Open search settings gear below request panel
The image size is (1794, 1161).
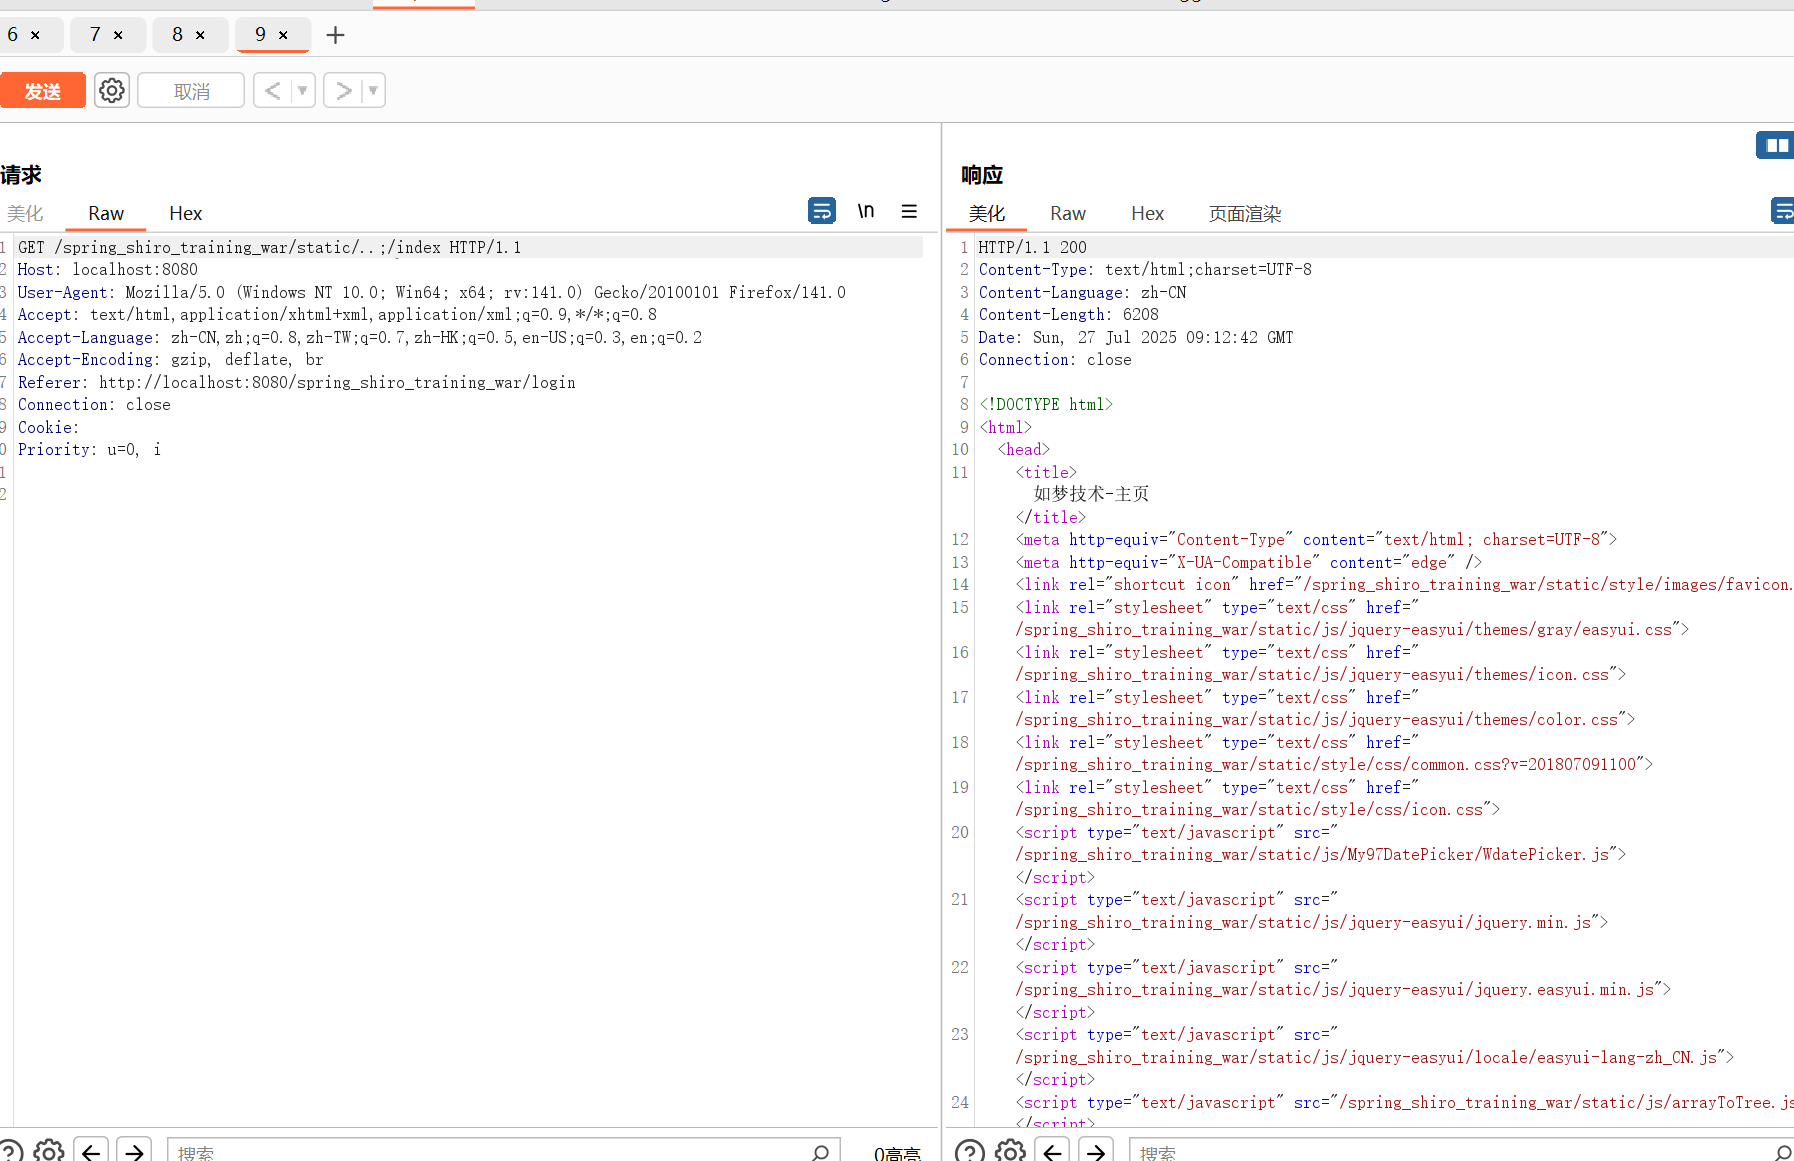49,1152
